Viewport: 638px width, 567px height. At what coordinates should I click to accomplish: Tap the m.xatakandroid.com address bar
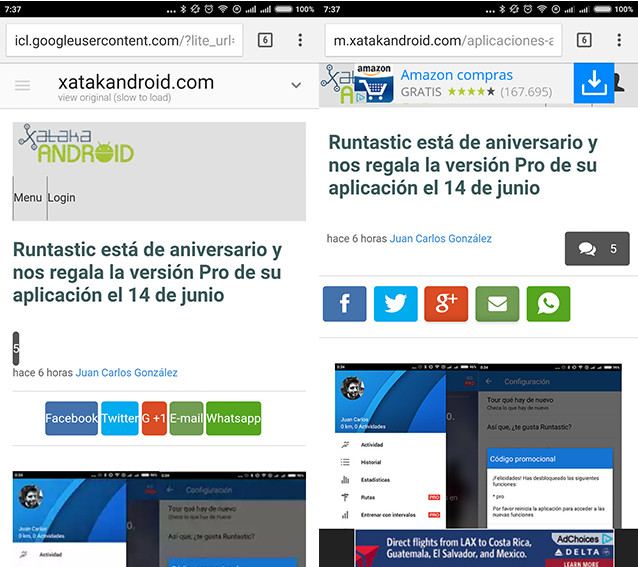click(x=444, y=40)
